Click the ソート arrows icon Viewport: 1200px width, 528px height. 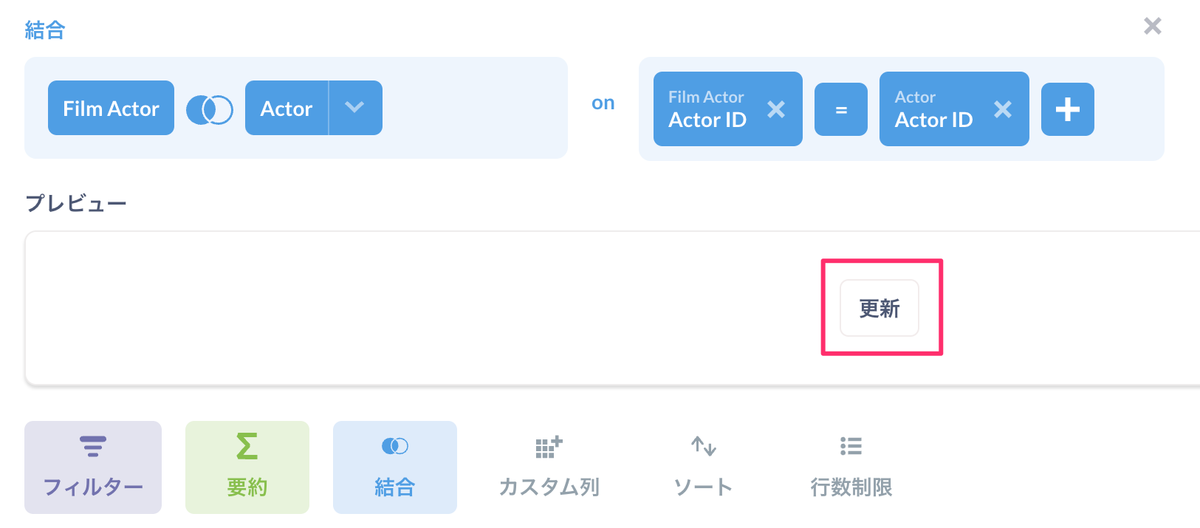[x=703, y=446]
